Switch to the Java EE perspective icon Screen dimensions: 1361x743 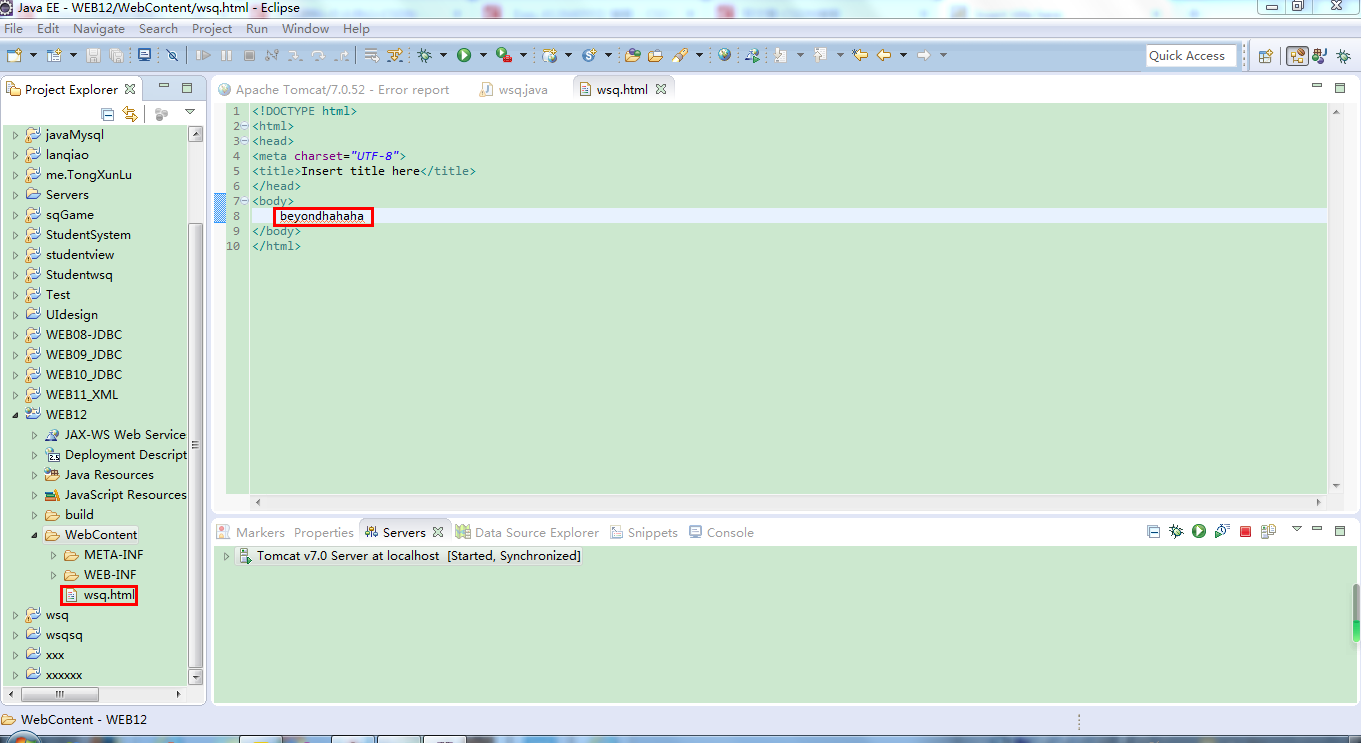pyautogui.click(x=1297, y=57)
